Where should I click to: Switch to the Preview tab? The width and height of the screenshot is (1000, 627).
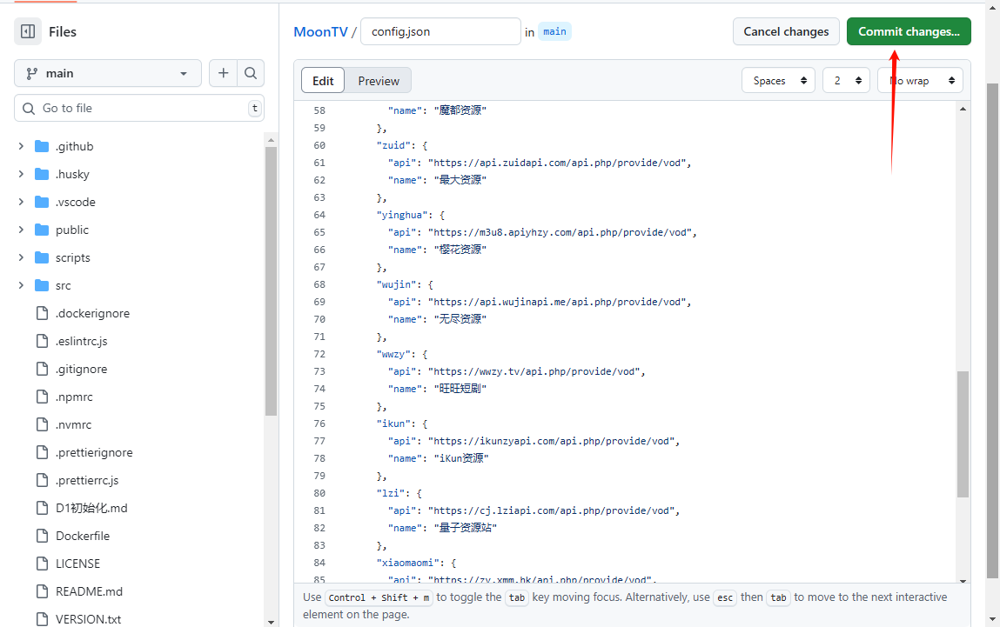378,81
